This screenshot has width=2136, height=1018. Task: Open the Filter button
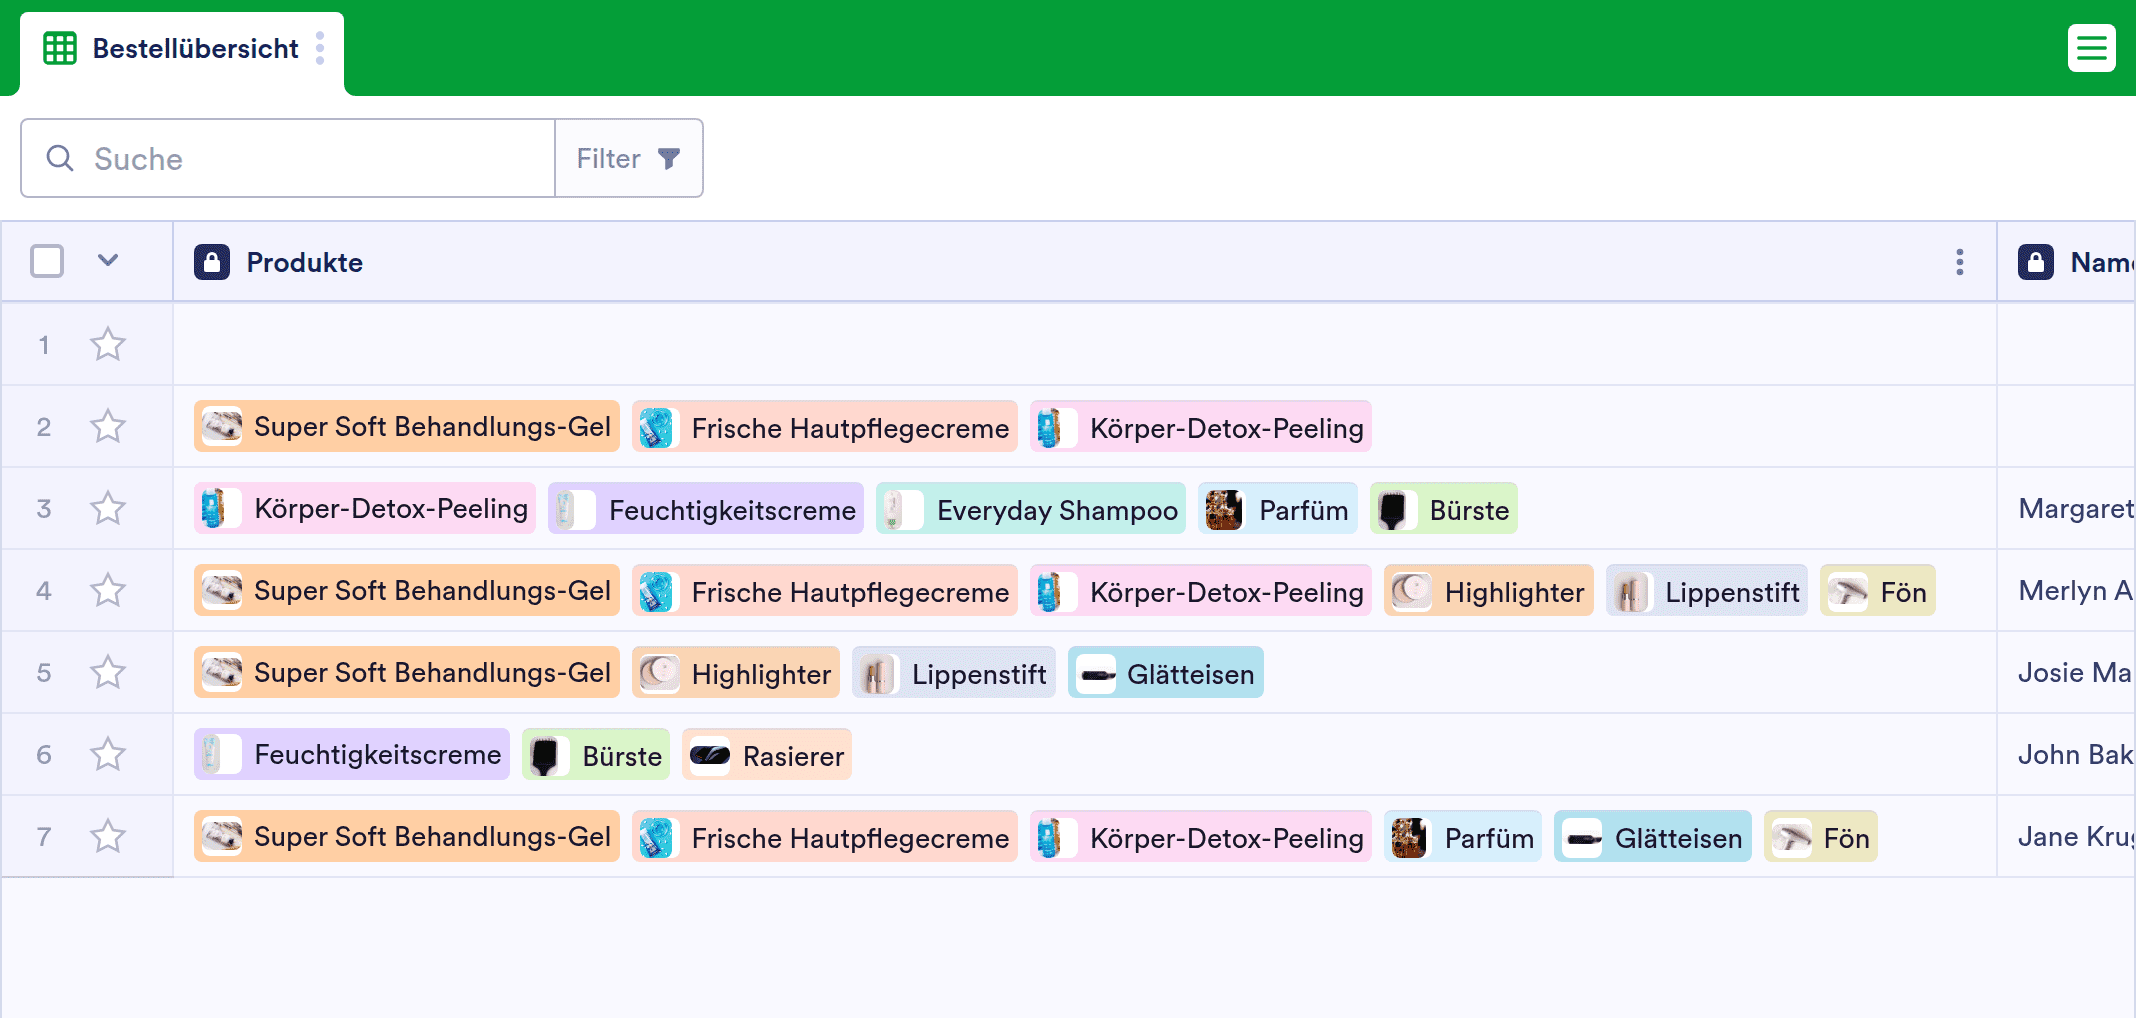[628, 158]
